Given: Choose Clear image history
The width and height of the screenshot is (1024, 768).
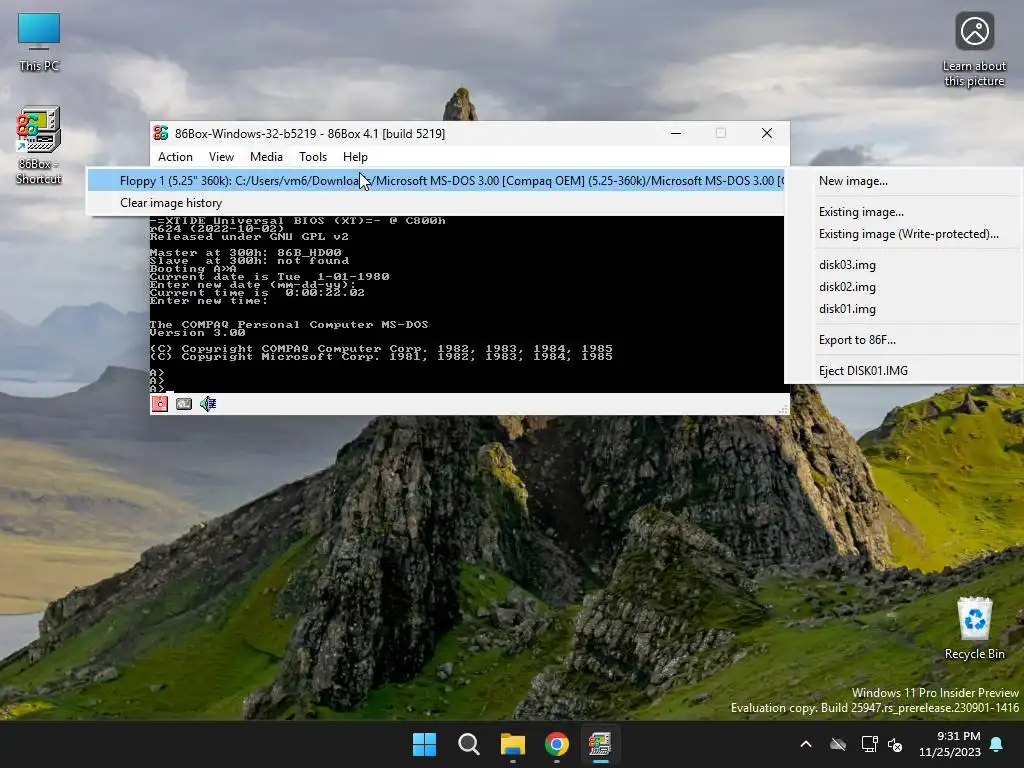Looking at the screenshot, I should coord(436,203).
